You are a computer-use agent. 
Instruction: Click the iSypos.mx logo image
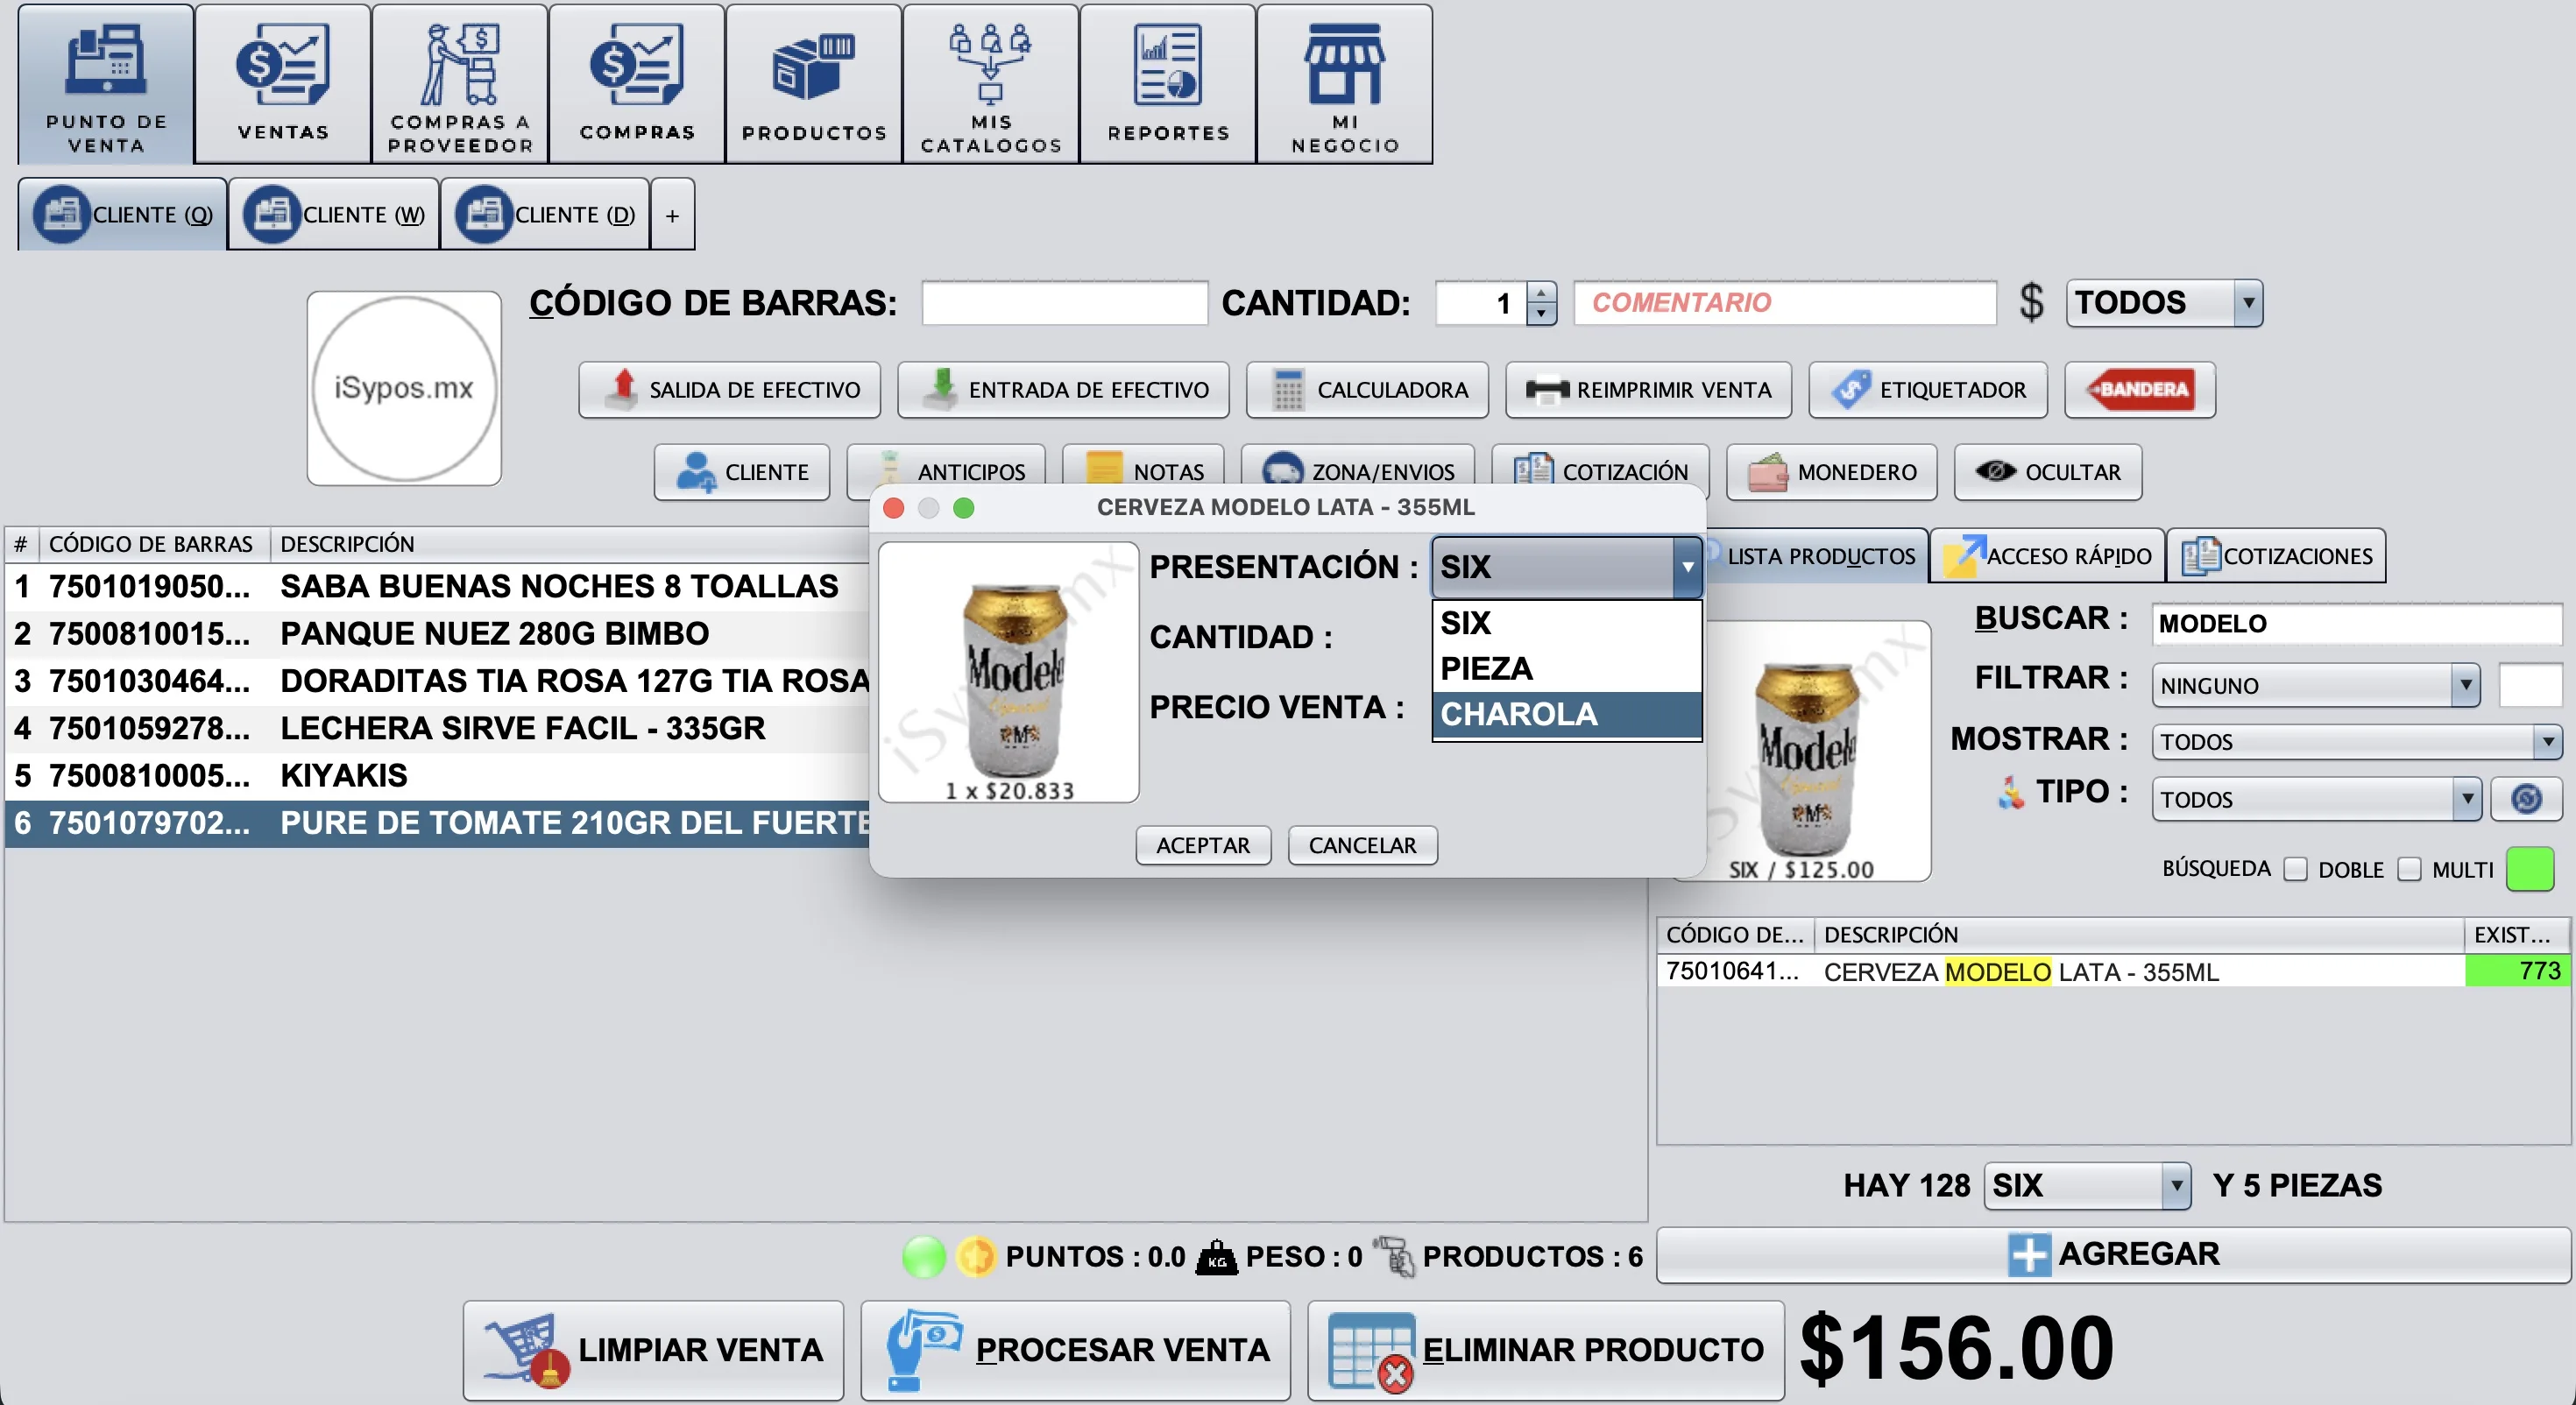[403, 388]
